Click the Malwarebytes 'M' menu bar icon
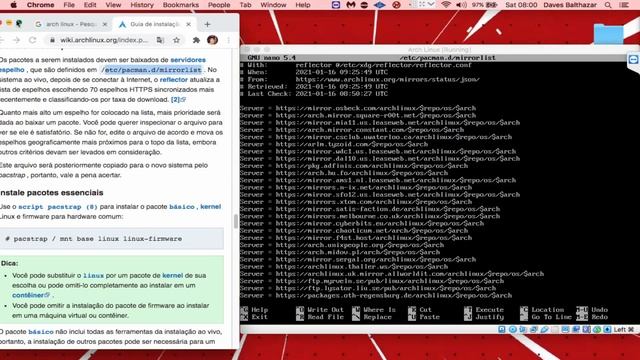This screenshot has height=360, width=640. tap(351, 5)
